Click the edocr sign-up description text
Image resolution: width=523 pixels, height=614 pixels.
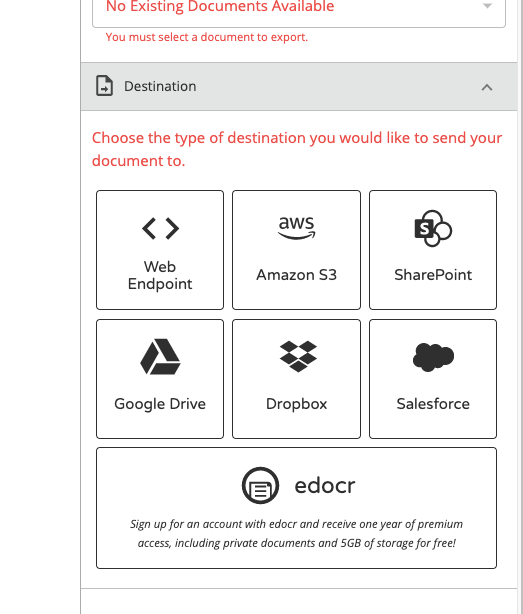pyautogui.click(x=296, y=533)
